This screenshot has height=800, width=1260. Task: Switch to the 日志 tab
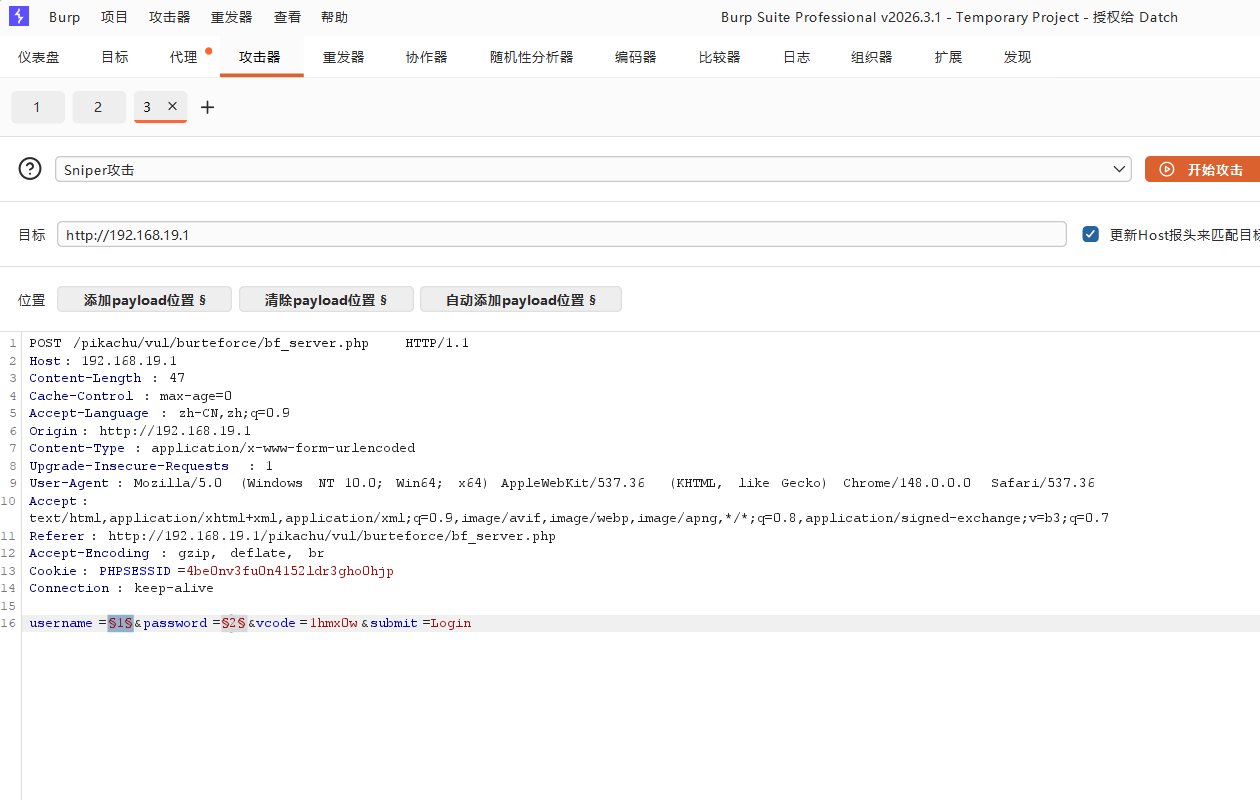click(797, 57)
